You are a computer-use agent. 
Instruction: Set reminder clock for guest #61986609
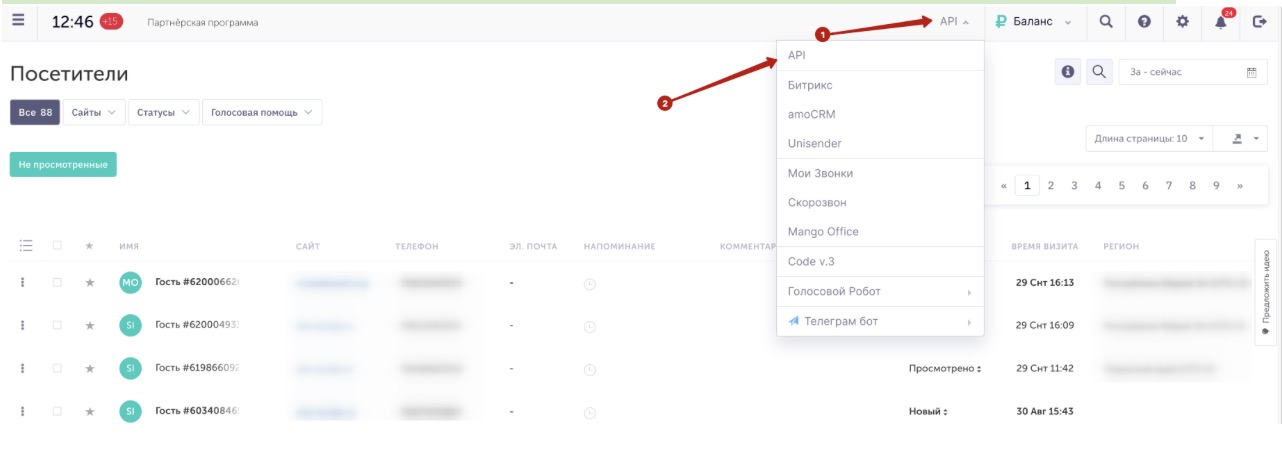[590, 369]
